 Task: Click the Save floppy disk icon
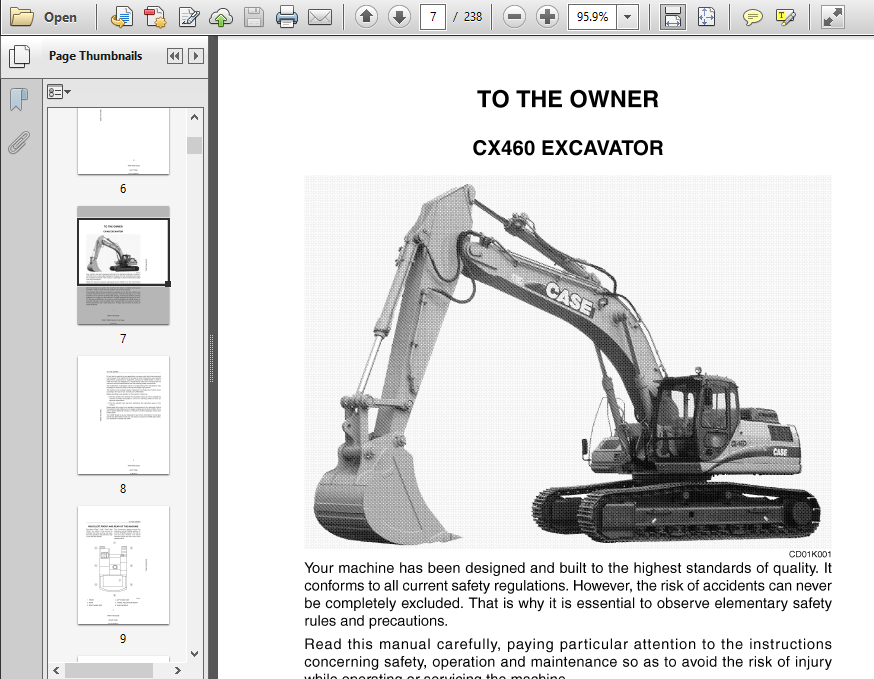click(254, 17)
